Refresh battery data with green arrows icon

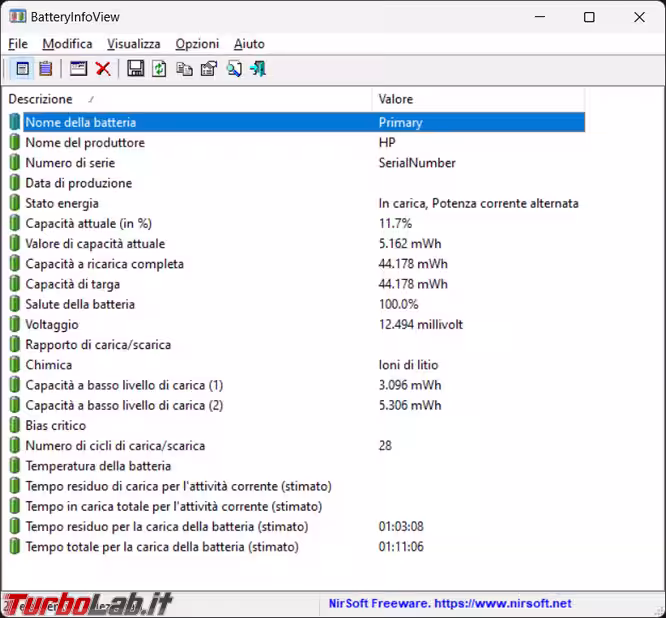(x=159, y=69)
